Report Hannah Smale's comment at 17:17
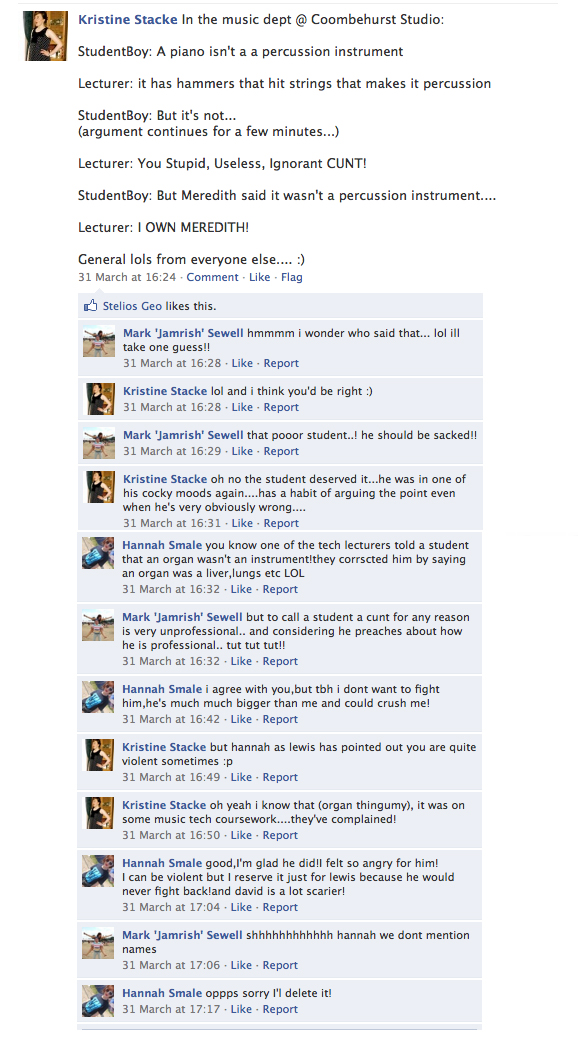Screen dimensions: 578x1047 point(280,1009)
